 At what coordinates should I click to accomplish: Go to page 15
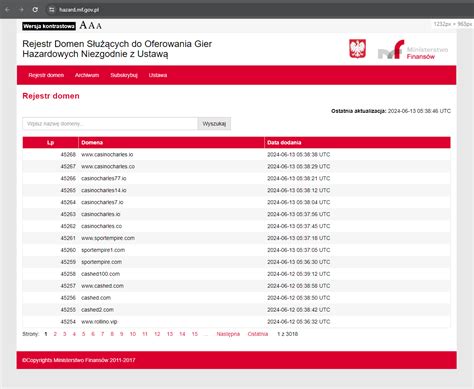[195, 334]
